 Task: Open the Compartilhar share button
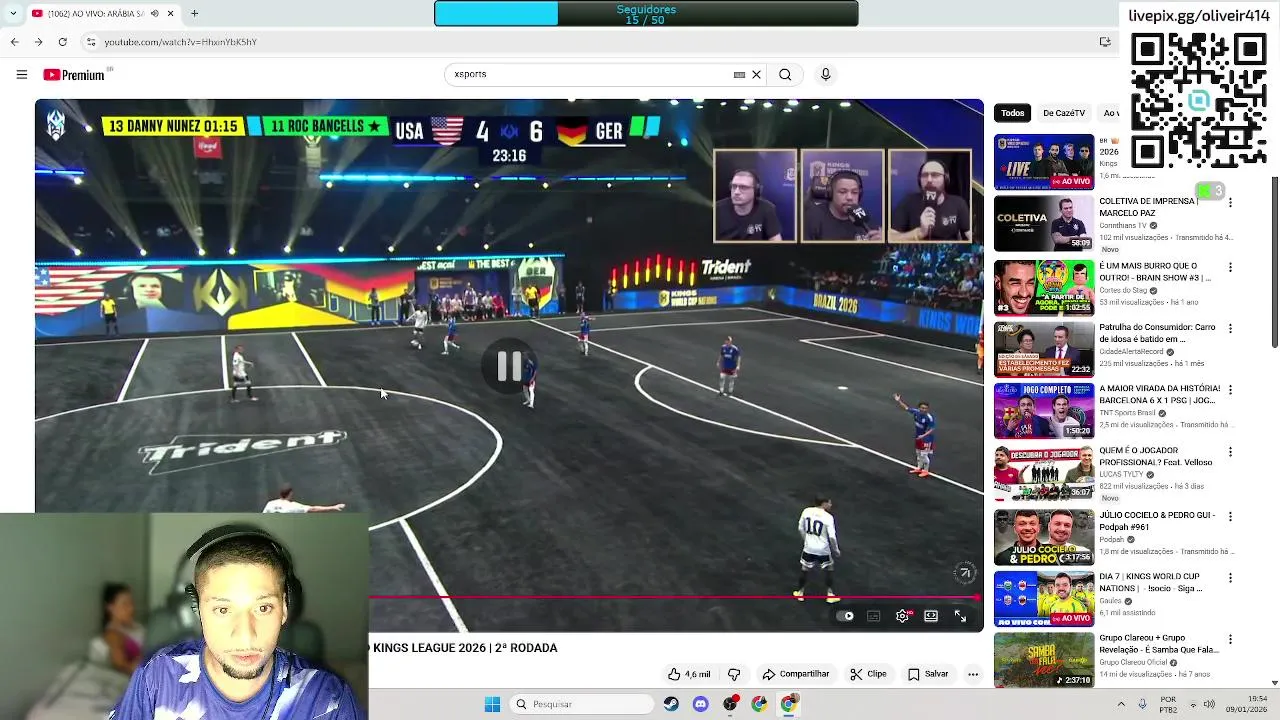pyautogui.click(x=796, y=674)
